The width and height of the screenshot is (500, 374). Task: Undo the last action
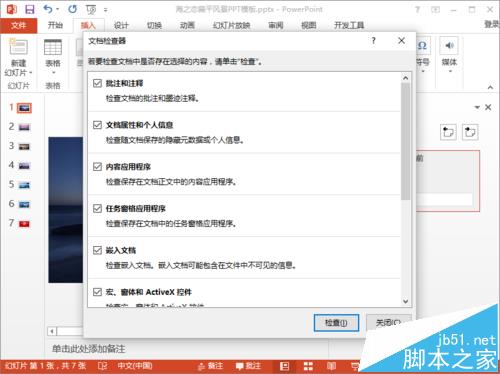point(48,9)
